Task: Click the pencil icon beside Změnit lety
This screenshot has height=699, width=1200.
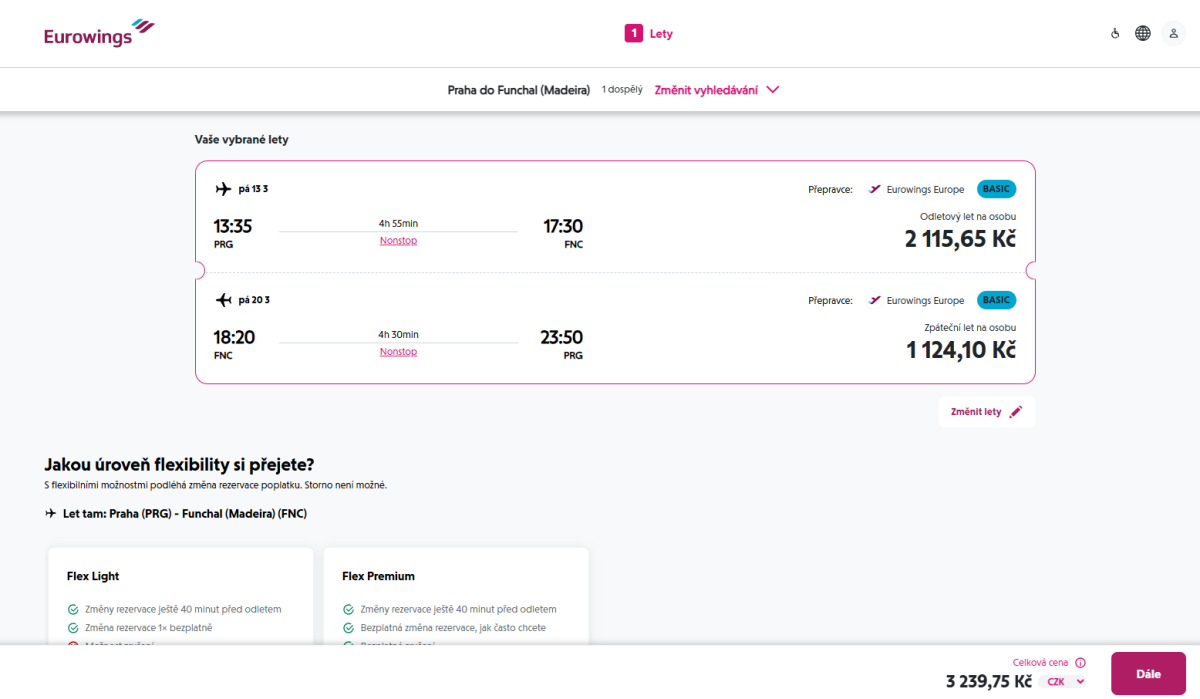Action: [1016, 412]
